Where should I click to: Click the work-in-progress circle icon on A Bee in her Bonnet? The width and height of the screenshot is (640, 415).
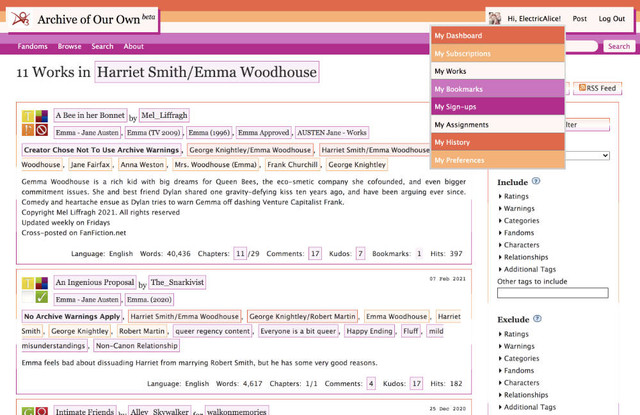pyautogui.click(x=42, y=130)
